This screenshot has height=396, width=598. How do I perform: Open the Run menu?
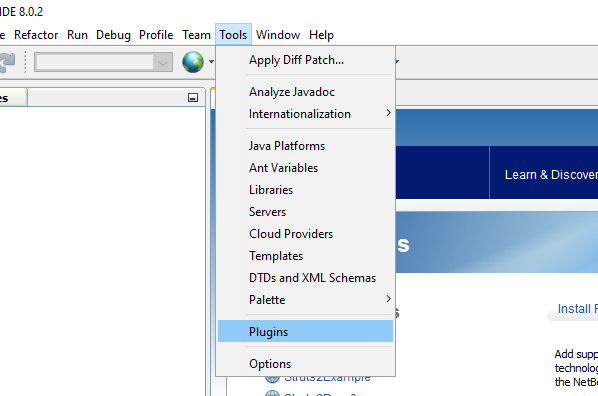[x=77, y=35]
